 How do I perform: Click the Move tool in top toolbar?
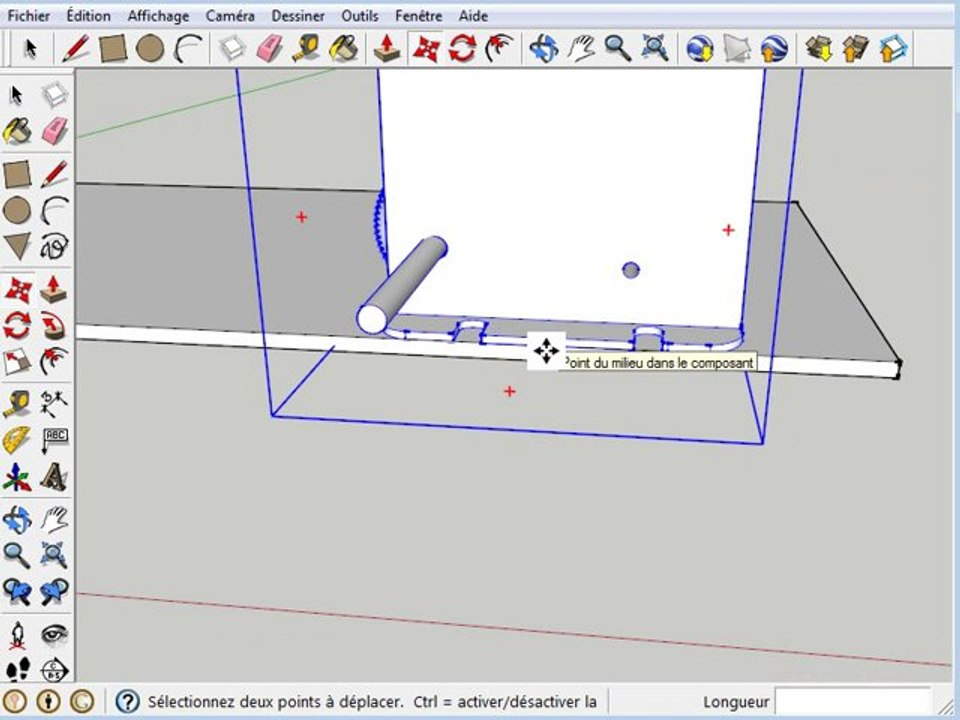point(426,48)
